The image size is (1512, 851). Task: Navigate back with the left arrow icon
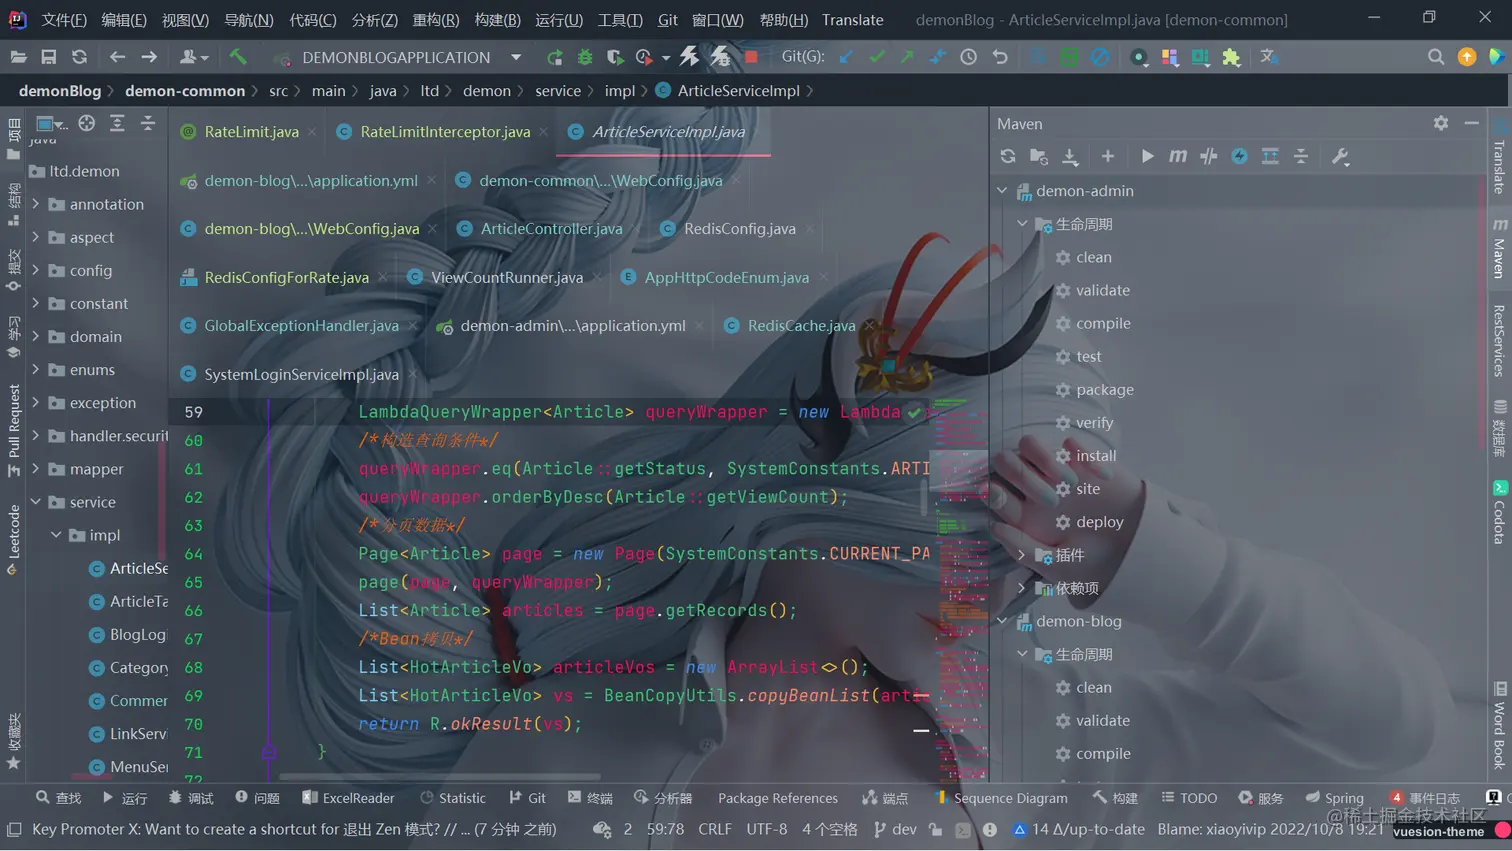pos(117,57)
